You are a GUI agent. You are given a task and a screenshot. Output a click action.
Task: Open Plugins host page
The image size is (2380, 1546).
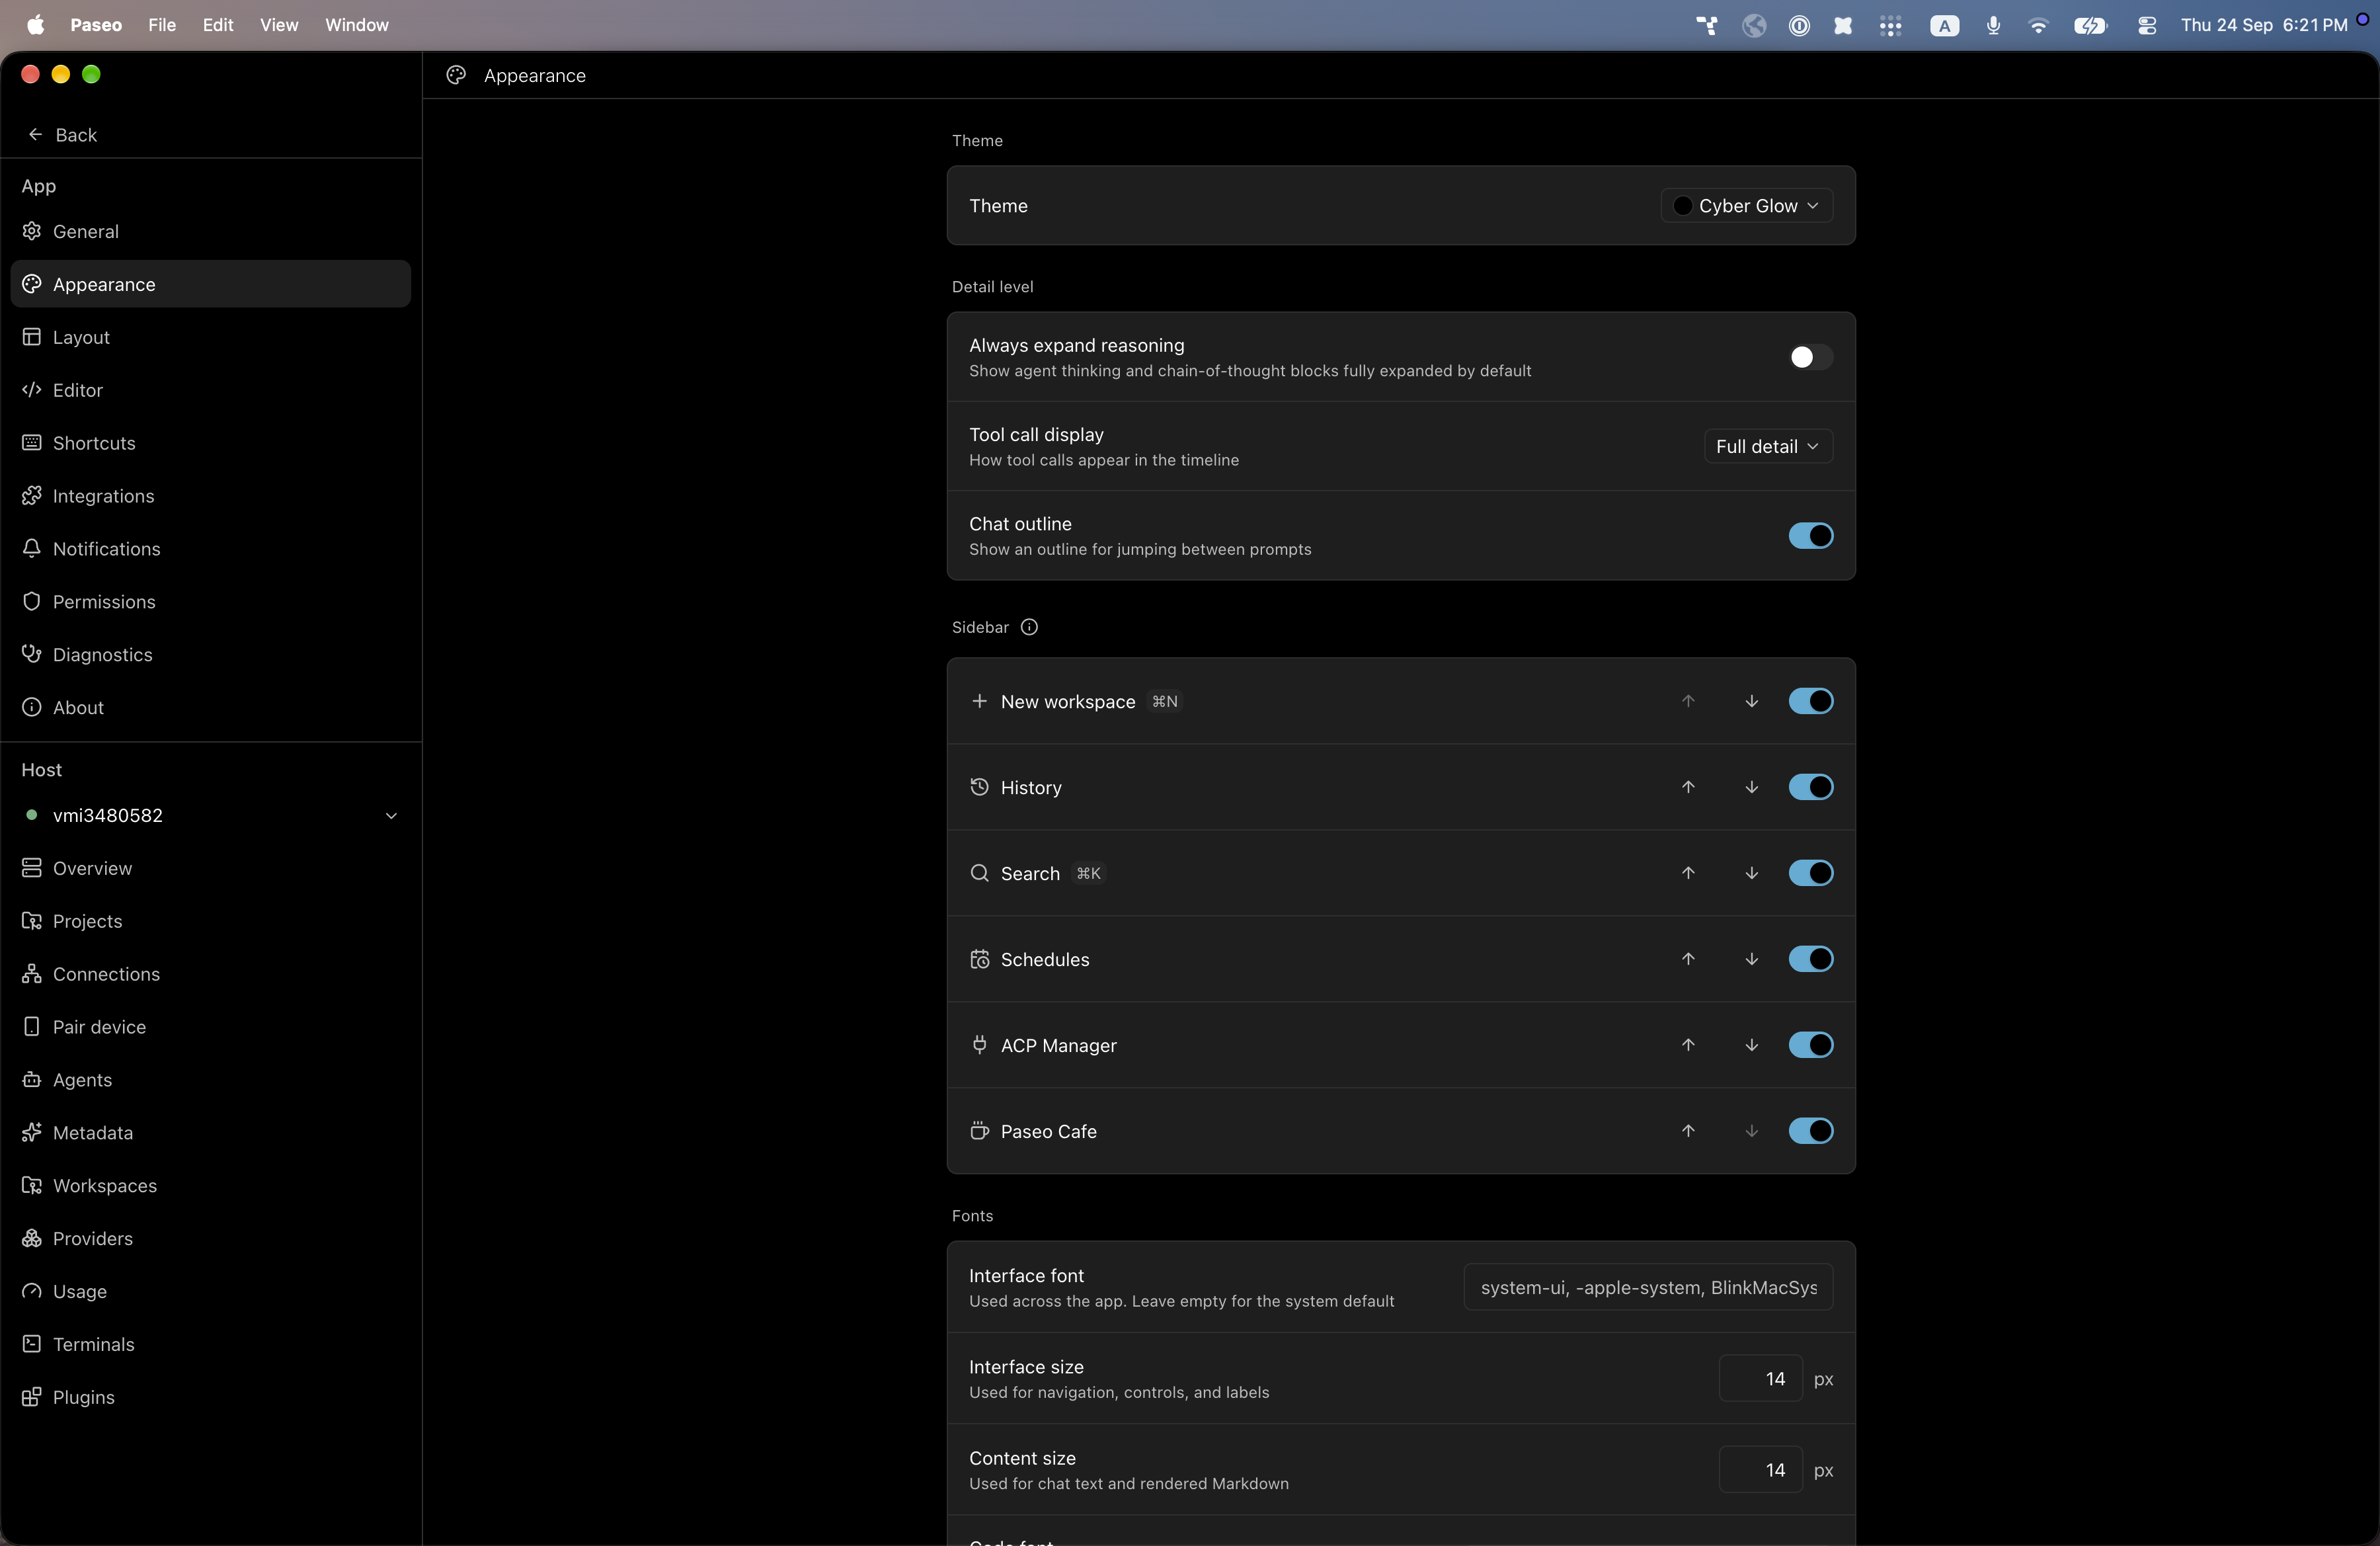(x=210, y=1397)
